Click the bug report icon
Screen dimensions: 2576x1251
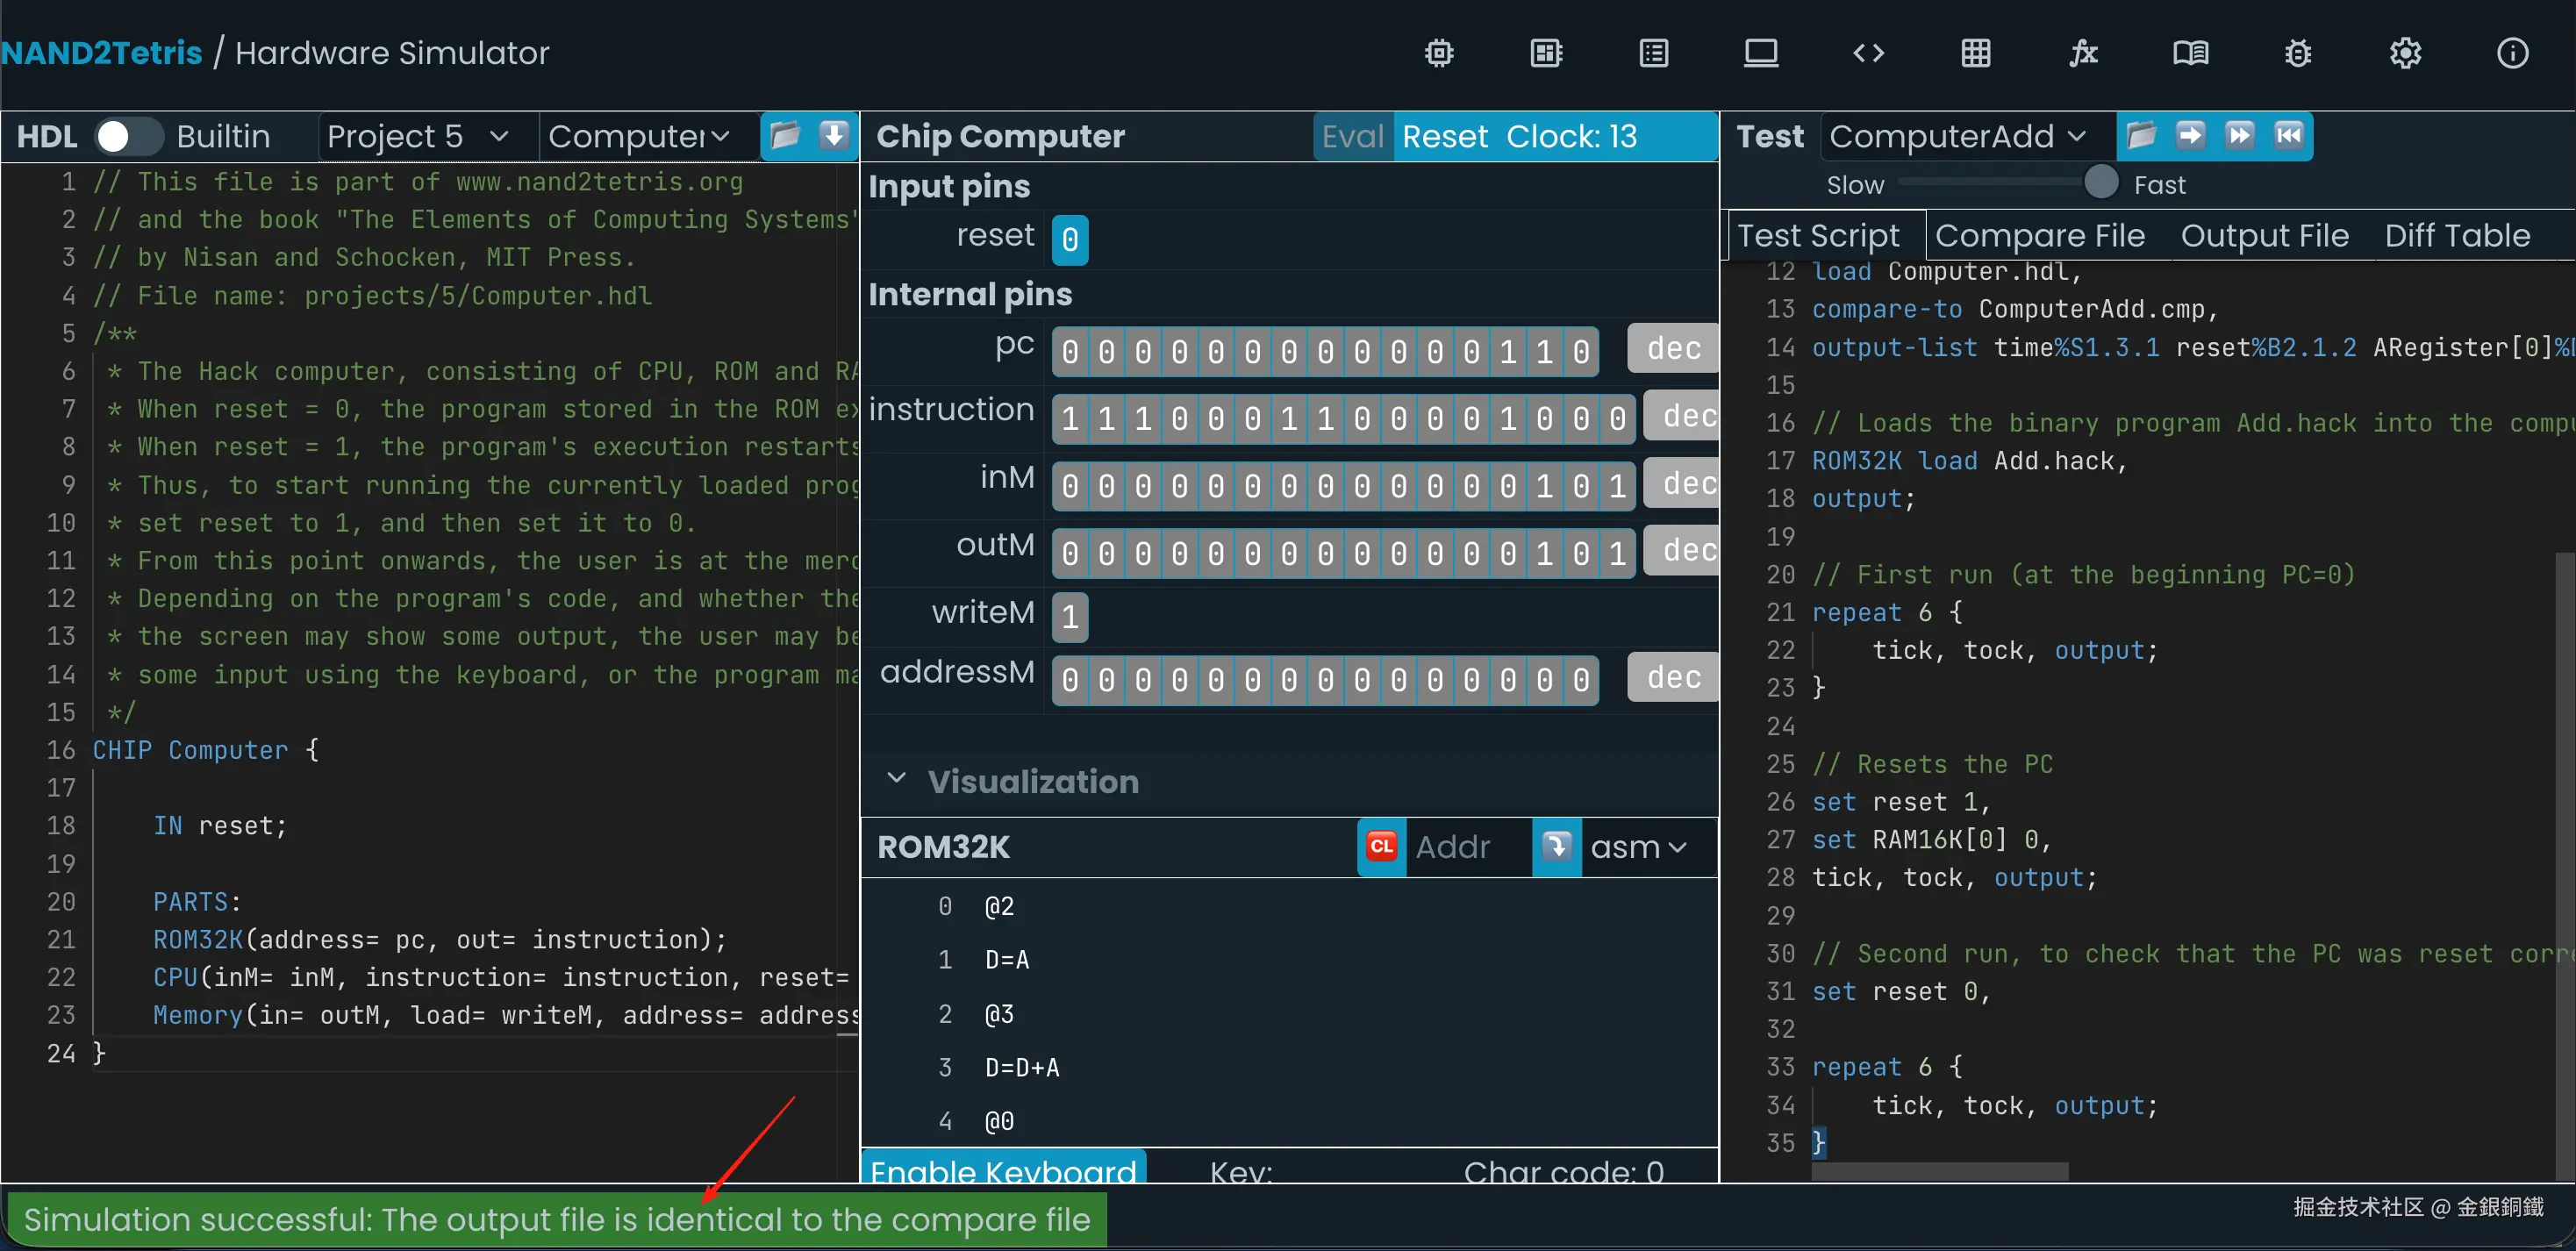point(2297,53)
